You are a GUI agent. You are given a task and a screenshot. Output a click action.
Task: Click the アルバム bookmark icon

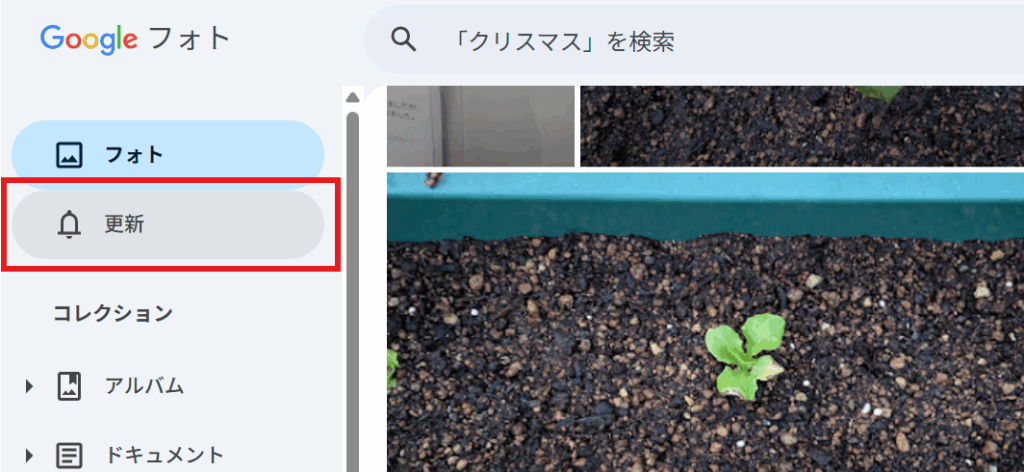click(69, 386)
